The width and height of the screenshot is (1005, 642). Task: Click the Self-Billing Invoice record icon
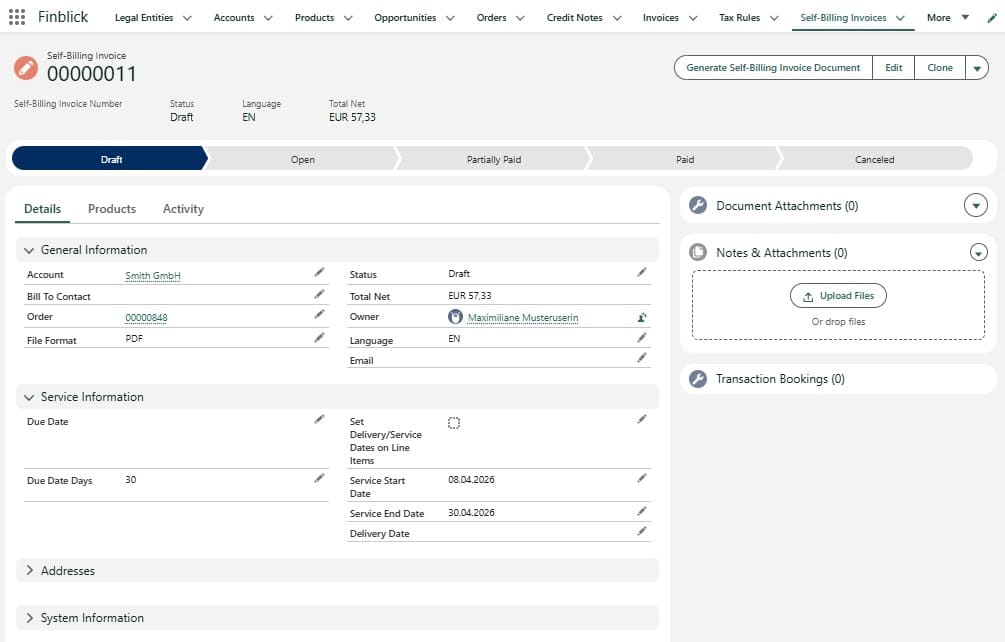click(x=26, y=68)
